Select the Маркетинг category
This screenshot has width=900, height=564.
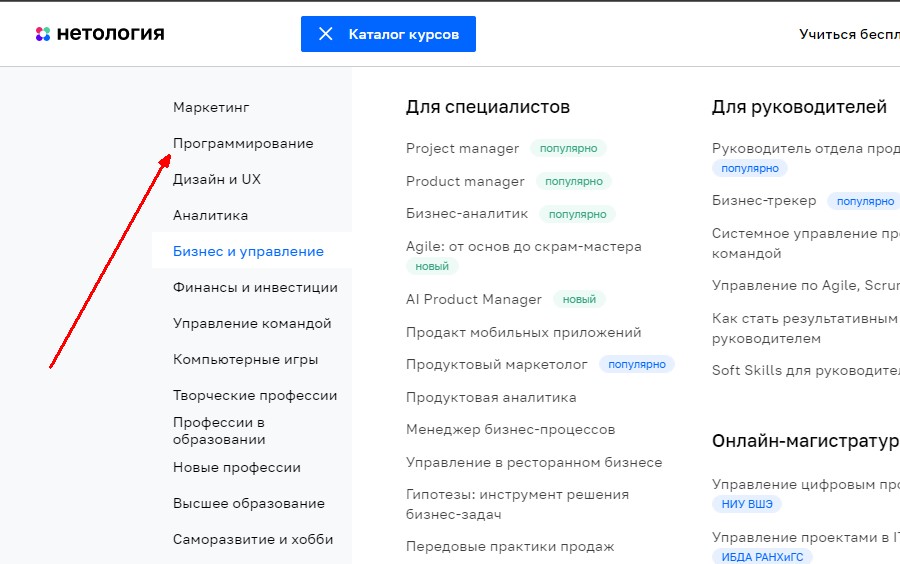tap(211, 107)
